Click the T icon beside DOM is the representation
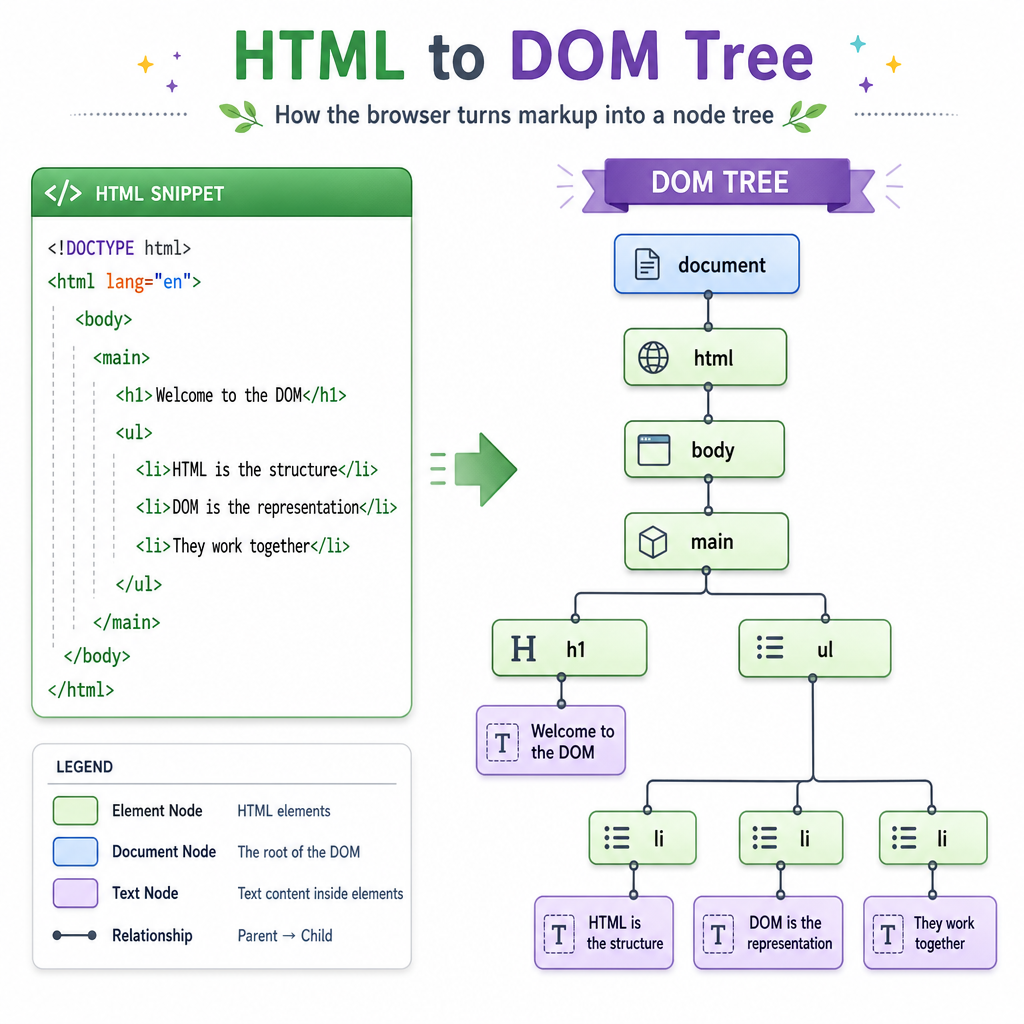1024x1024 pixels. (718, 934)
